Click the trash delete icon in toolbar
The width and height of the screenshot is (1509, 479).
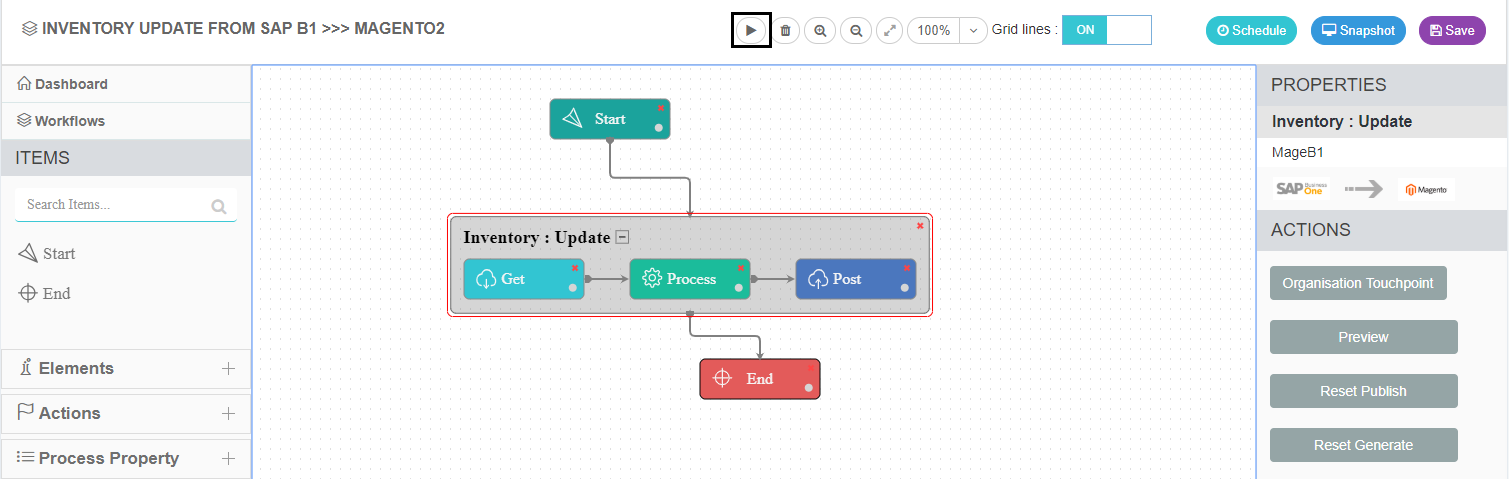tap(785, 31)
